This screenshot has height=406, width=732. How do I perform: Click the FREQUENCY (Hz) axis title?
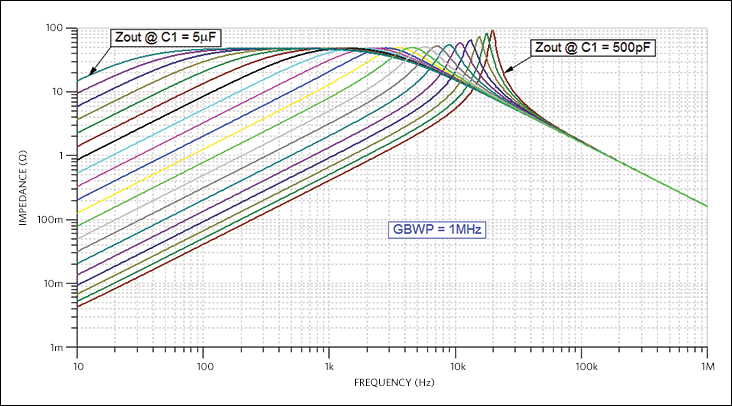392,383
